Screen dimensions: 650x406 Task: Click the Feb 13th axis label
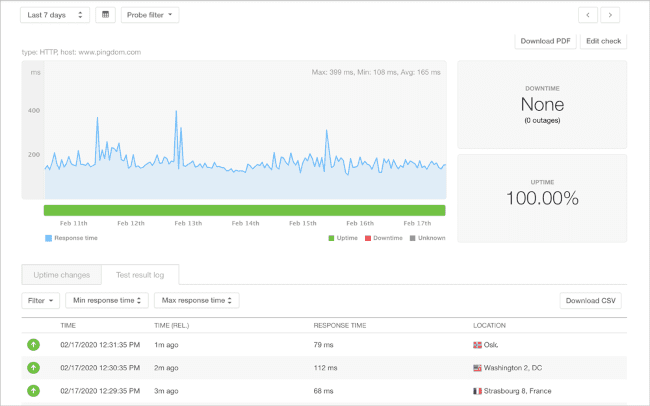point(188,223)
